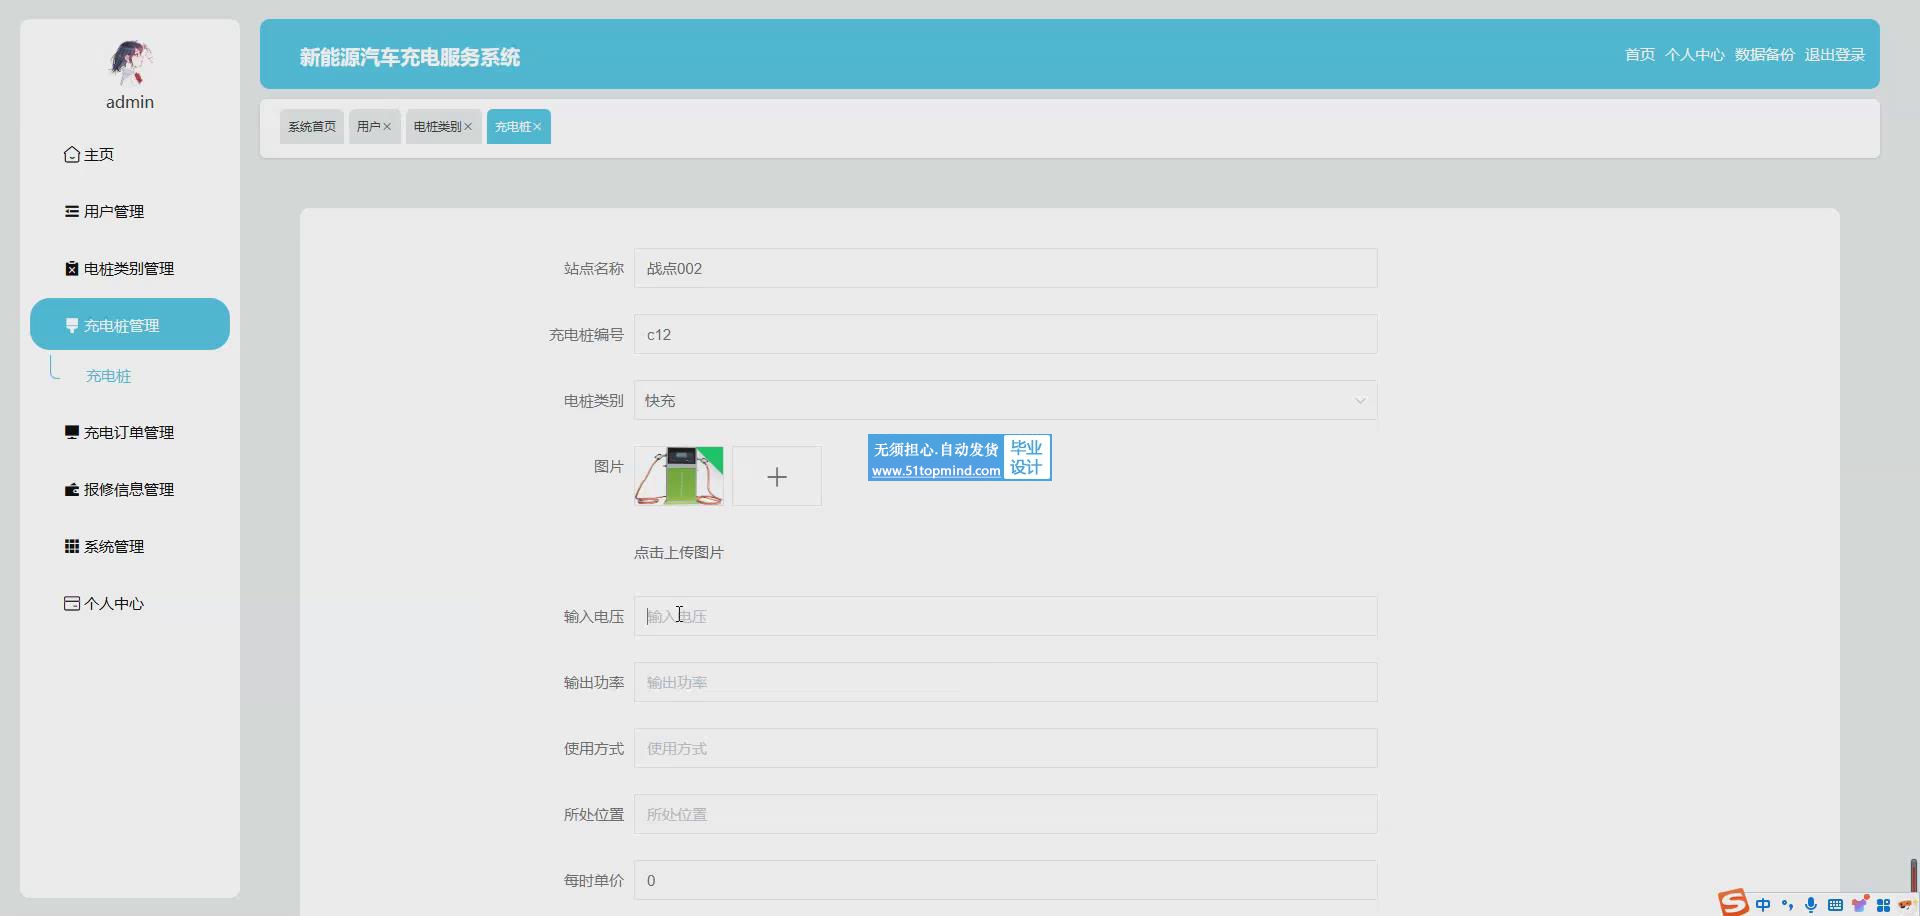Viewport: 1920px width, 916px height.
Task: Close the 用户 tab
Action: point(387,127)
